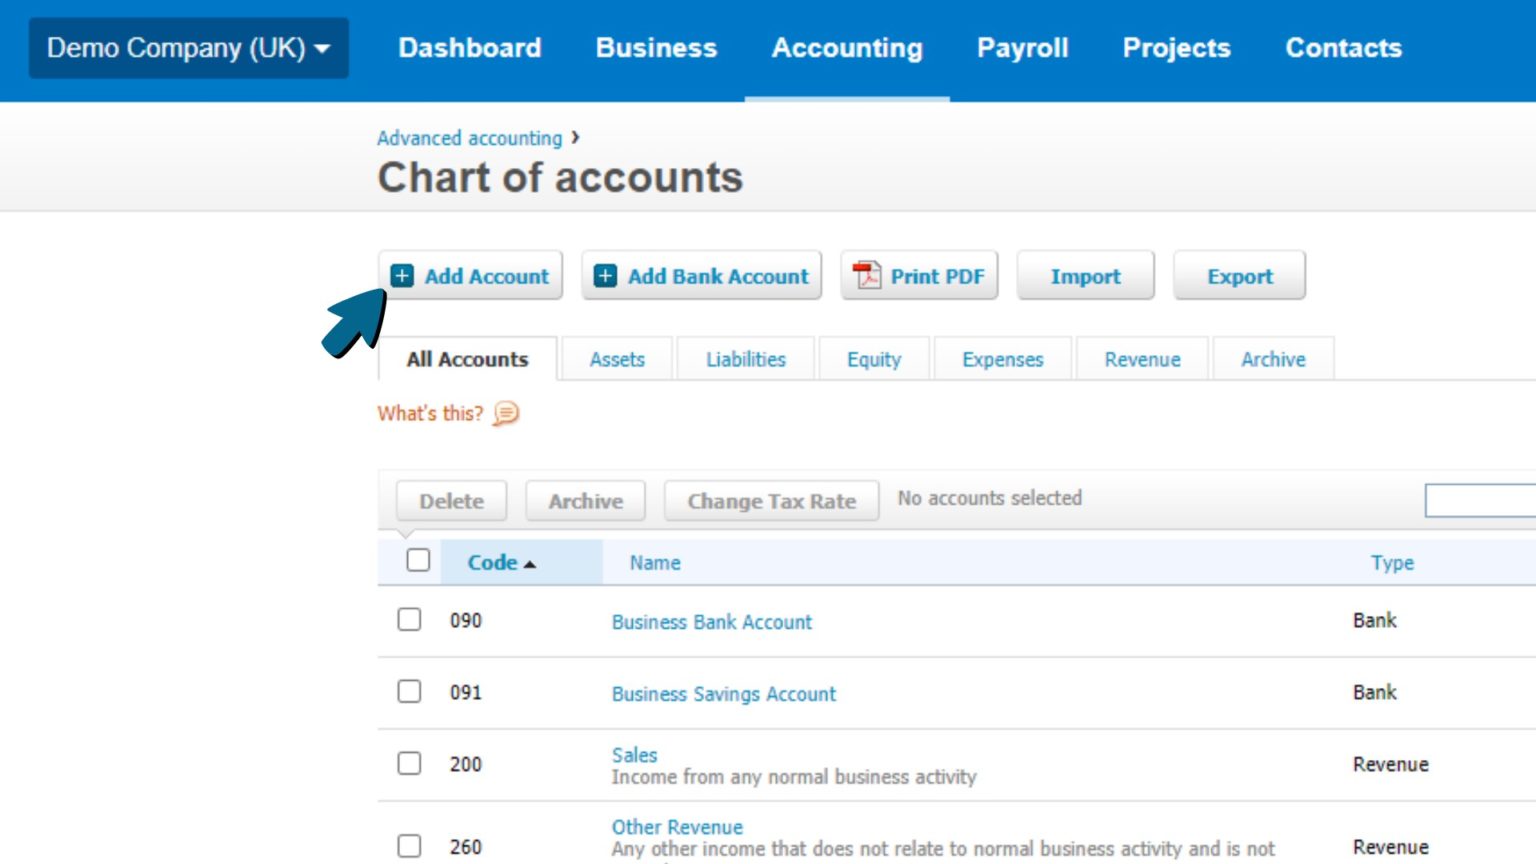Check the select-all checkbox in the table header
This screenshot has height=864, width=1536.
416,562
